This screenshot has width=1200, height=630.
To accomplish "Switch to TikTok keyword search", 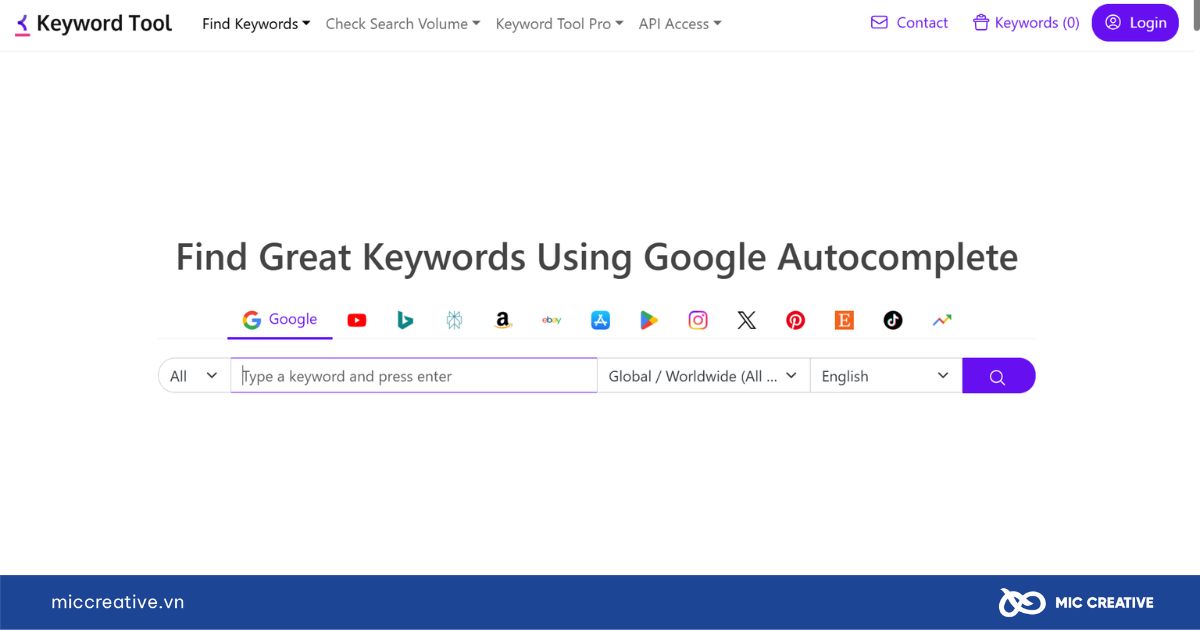I will coord(893,320).
